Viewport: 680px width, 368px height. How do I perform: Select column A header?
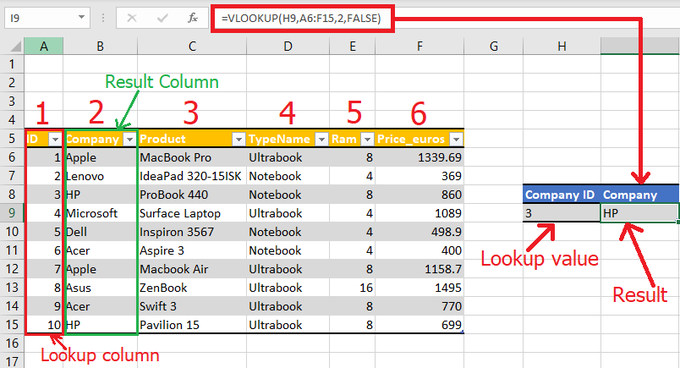[x=44, y=46]
